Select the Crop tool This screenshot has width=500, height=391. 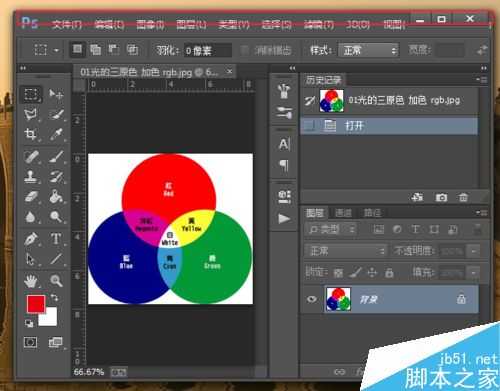pyautogui.click(x=31, y=134)
